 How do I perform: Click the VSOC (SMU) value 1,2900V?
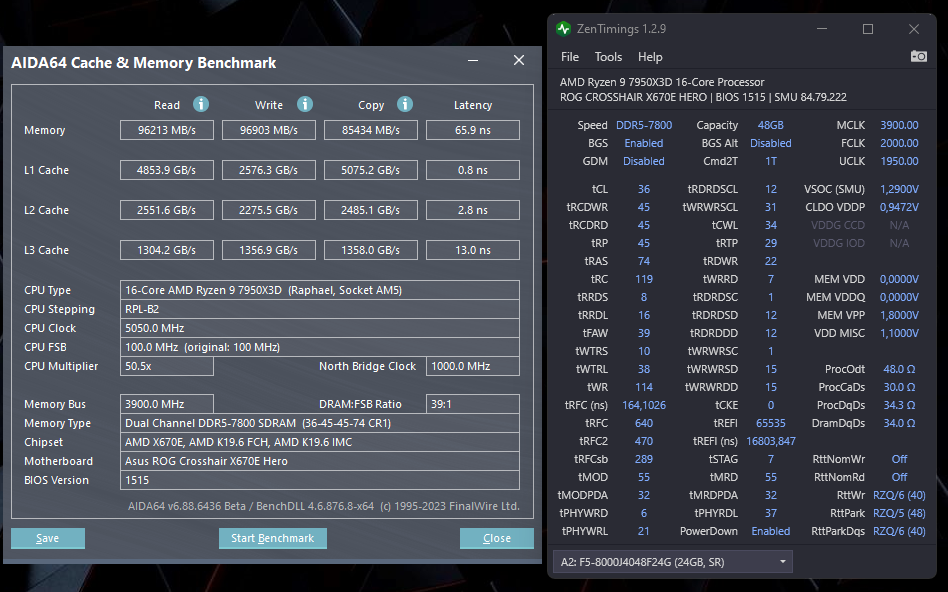899,189
